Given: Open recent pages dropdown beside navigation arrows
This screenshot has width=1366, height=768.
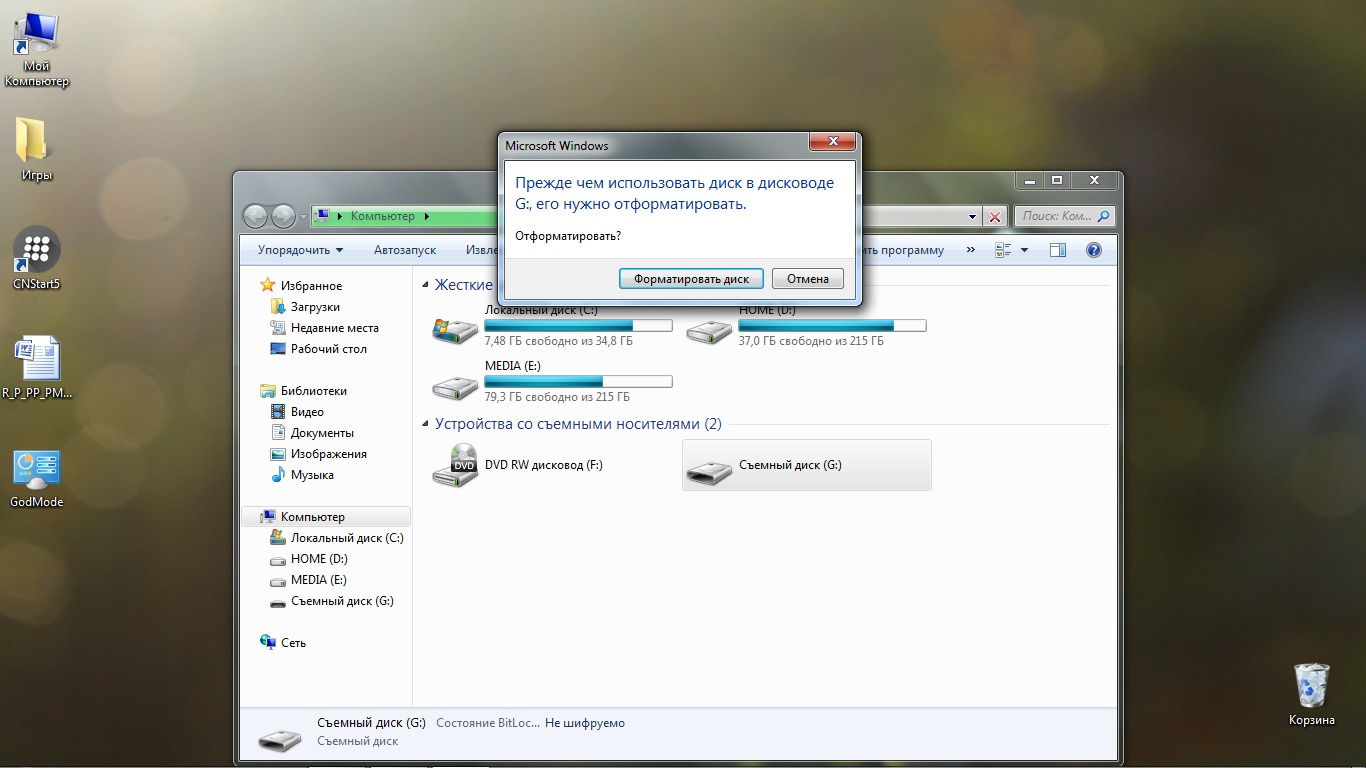Looking at the screenshot, I should click(x=303, y=217).
